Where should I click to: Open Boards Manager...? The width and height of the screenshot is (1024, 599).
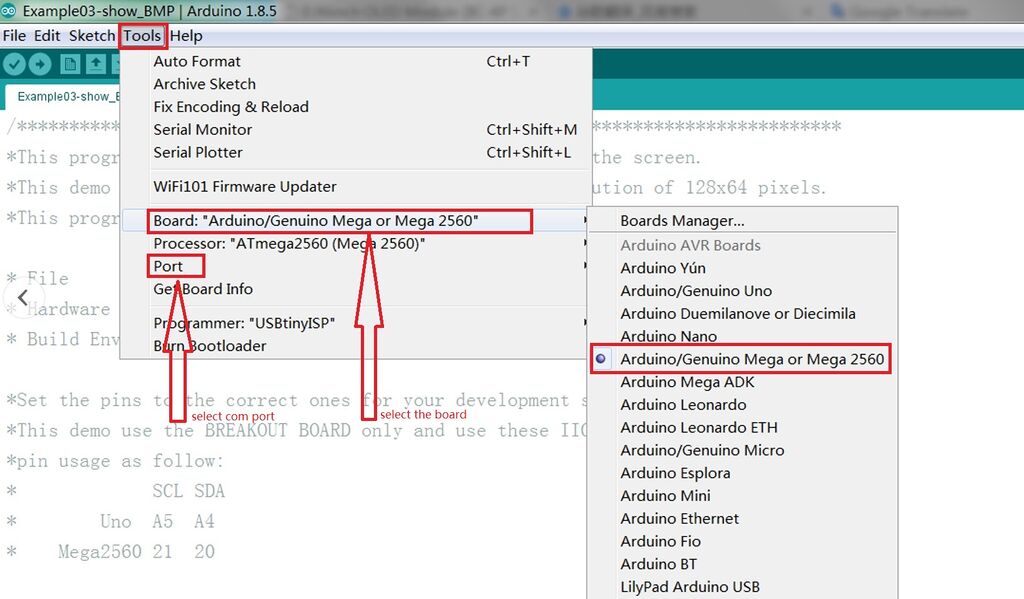[x=682, y=221]
